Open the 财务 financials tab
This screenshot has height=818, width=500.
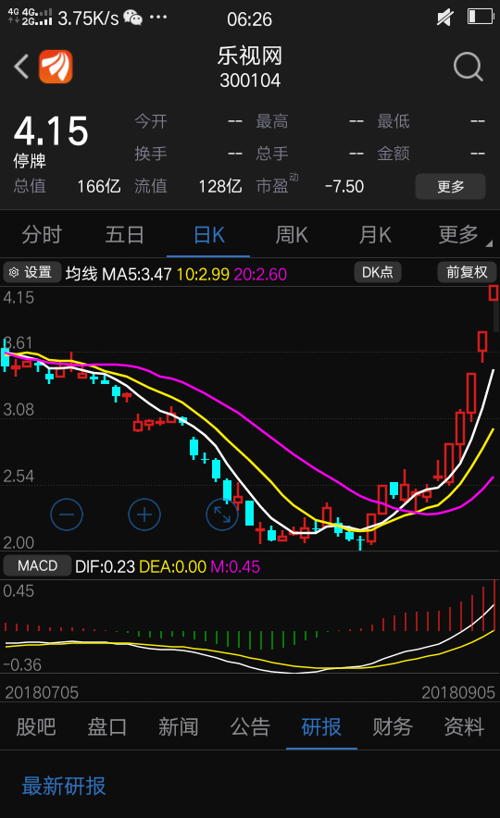point(392,727)
